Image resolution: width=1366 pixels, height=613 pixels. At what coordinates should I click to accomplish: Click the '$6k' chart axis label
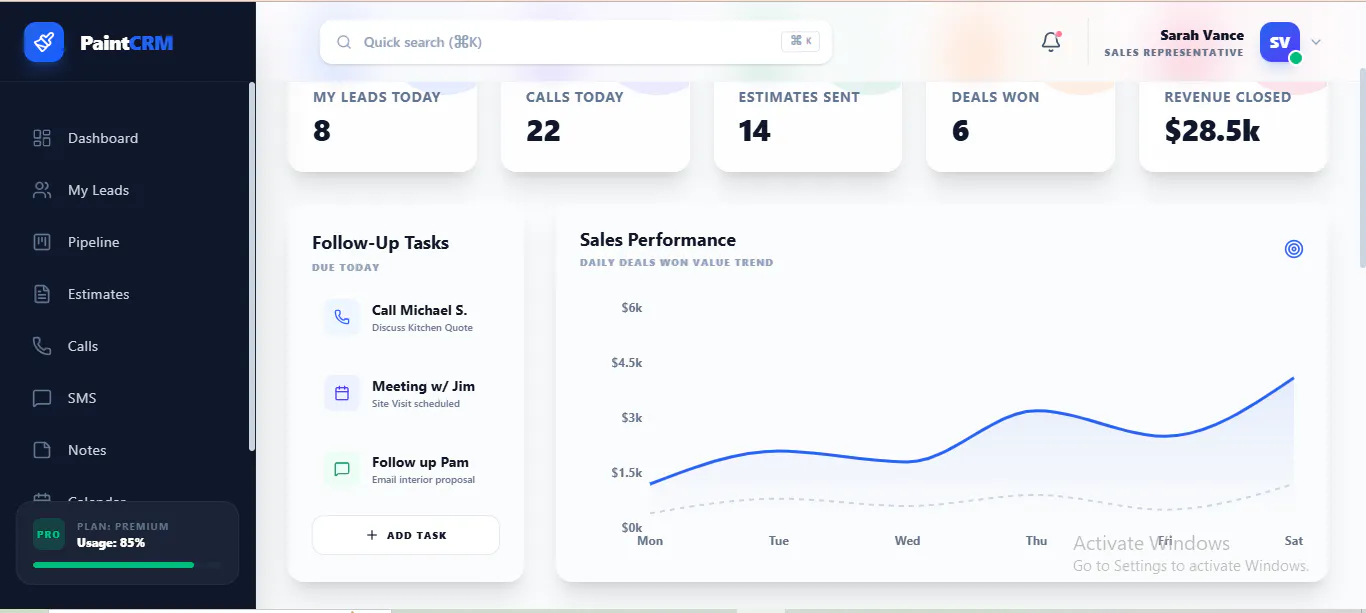632,308
